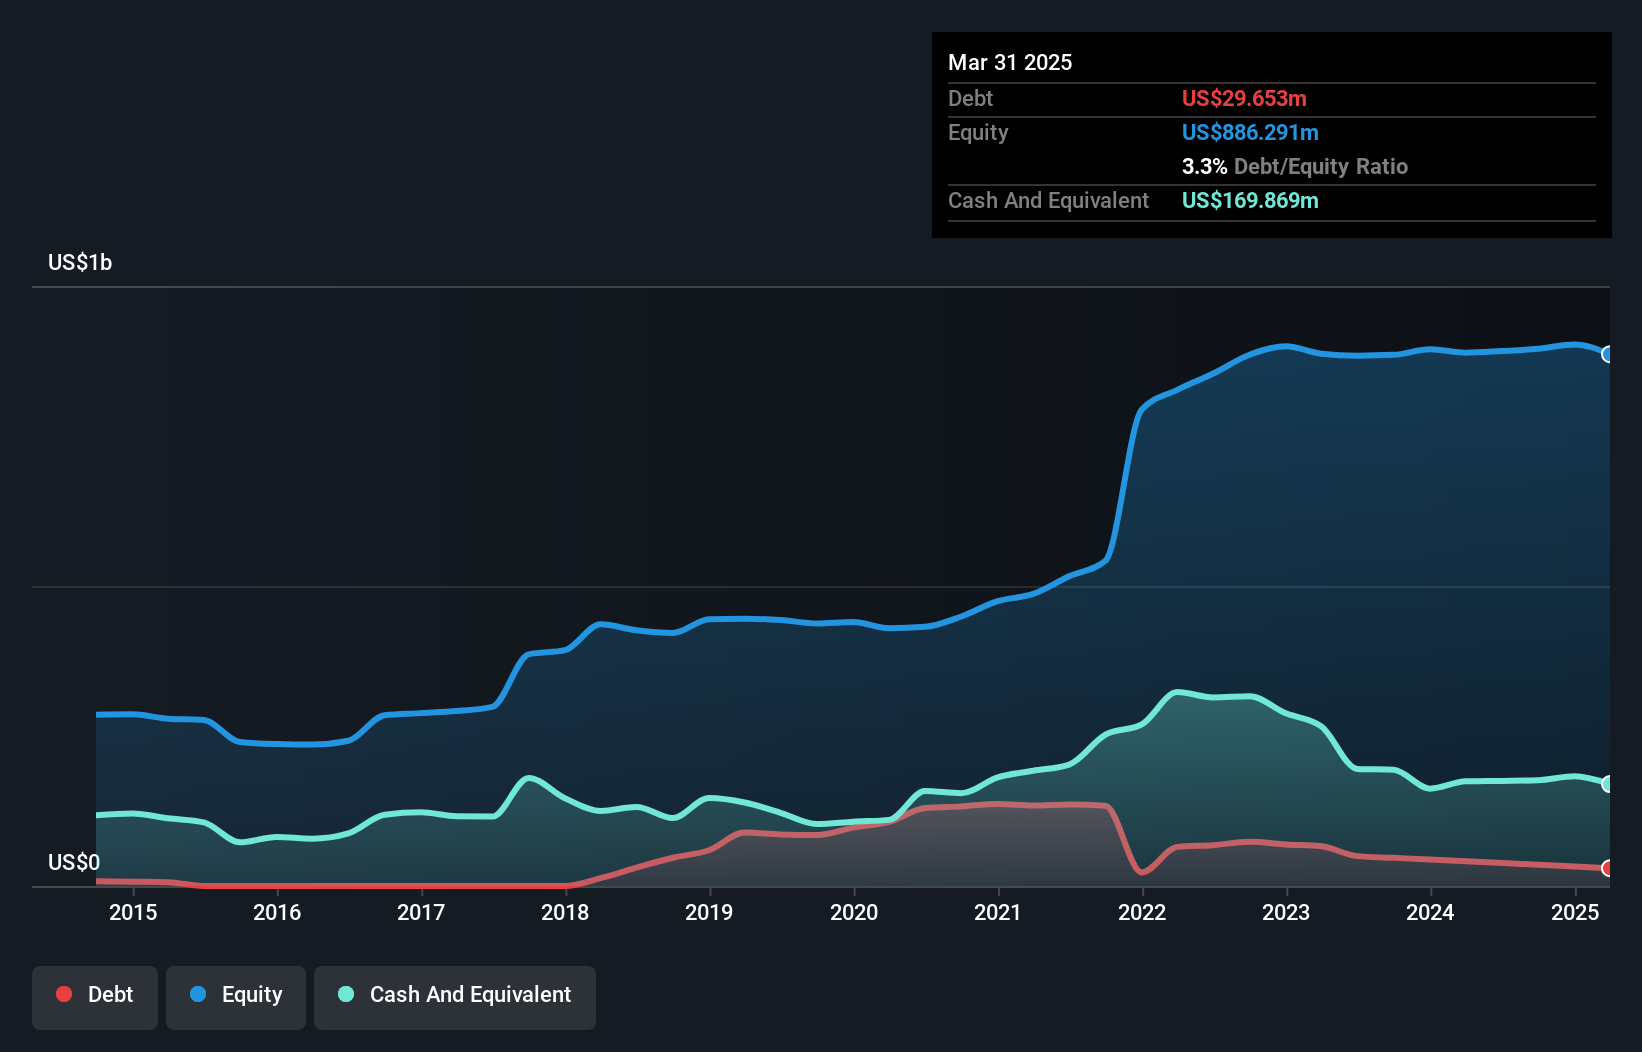
Task: Toggle the Equity series legend button
Action: [x=236, y=997]
